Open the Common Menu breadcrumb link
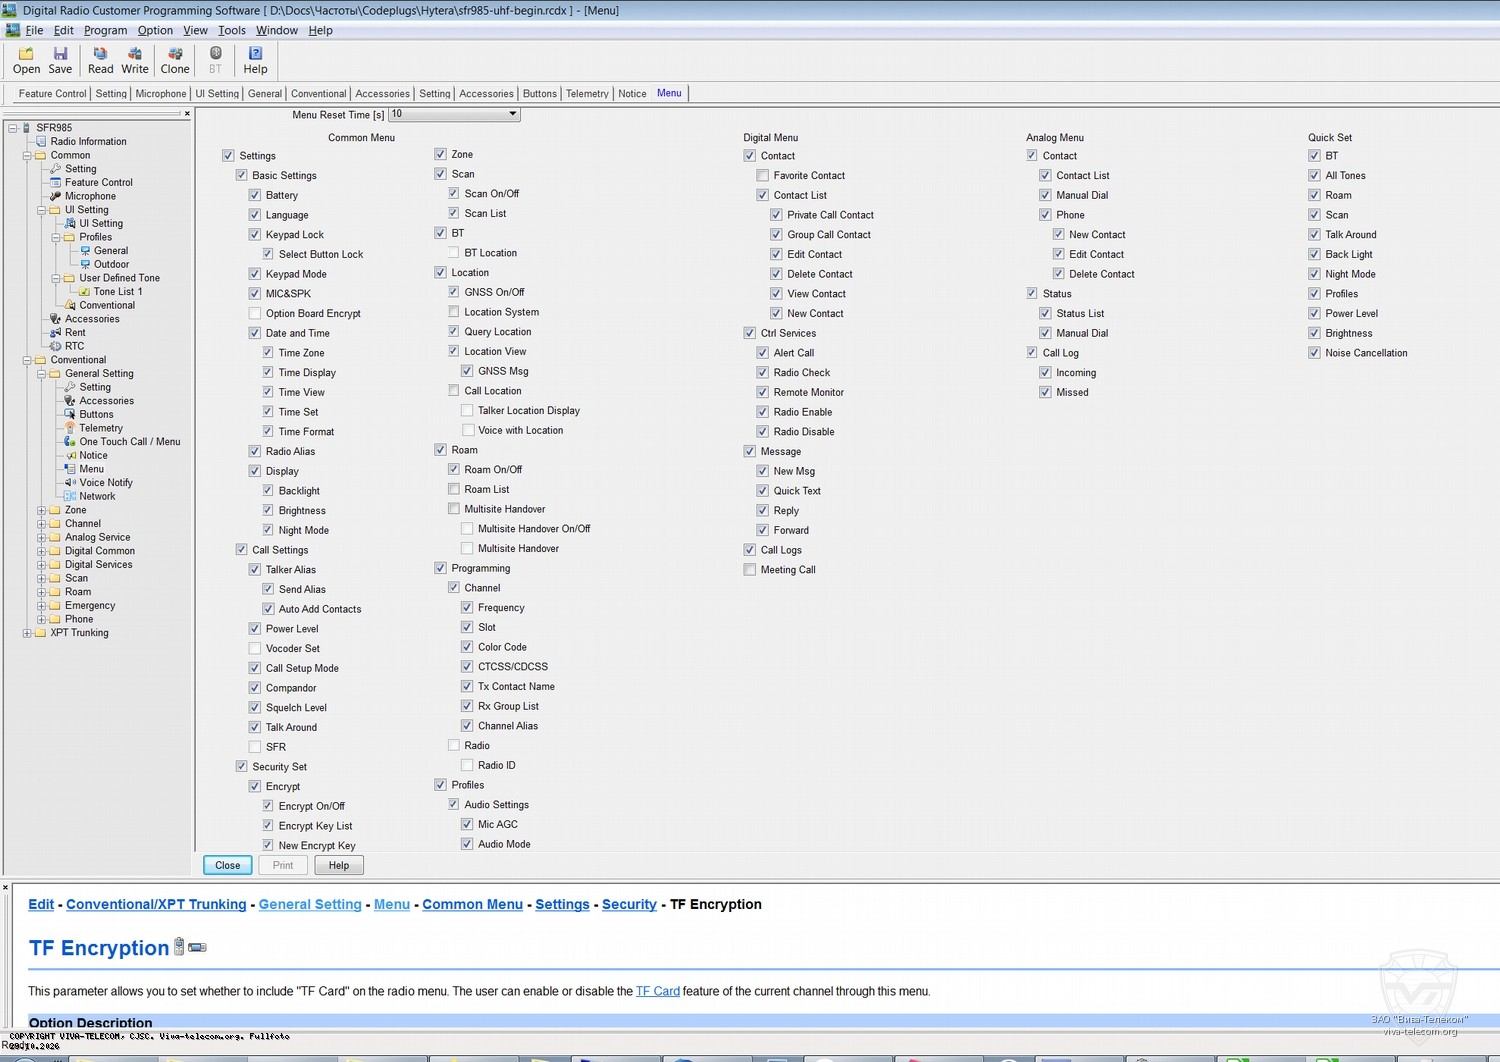Screen dimensions: 1500x1062 click(x=472, y=905)
